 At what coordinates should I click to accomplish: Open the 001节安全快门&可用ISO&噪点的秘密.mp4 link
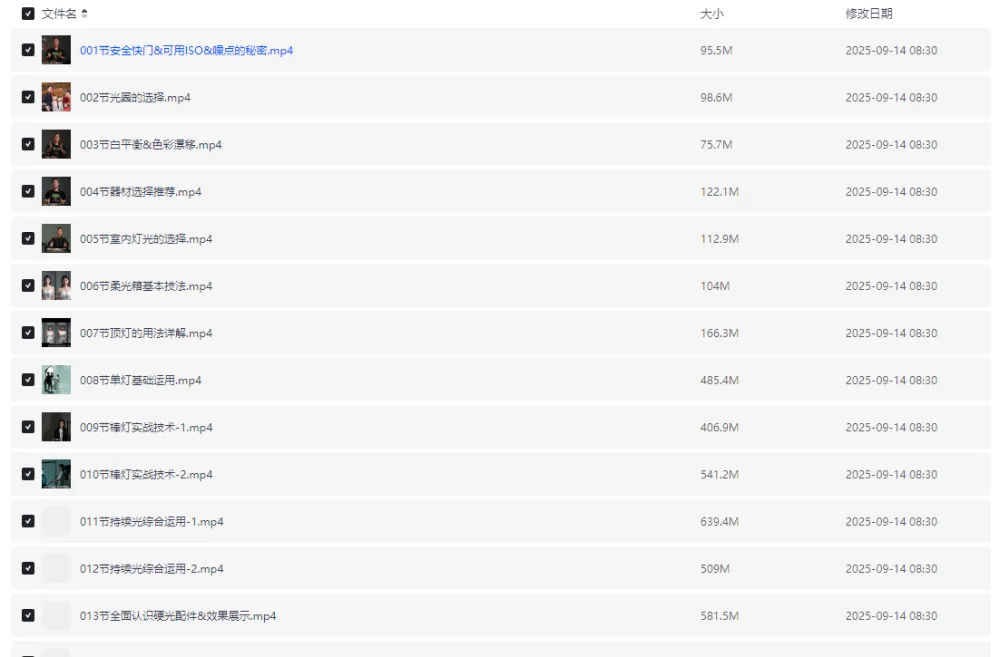coord(186,50)
